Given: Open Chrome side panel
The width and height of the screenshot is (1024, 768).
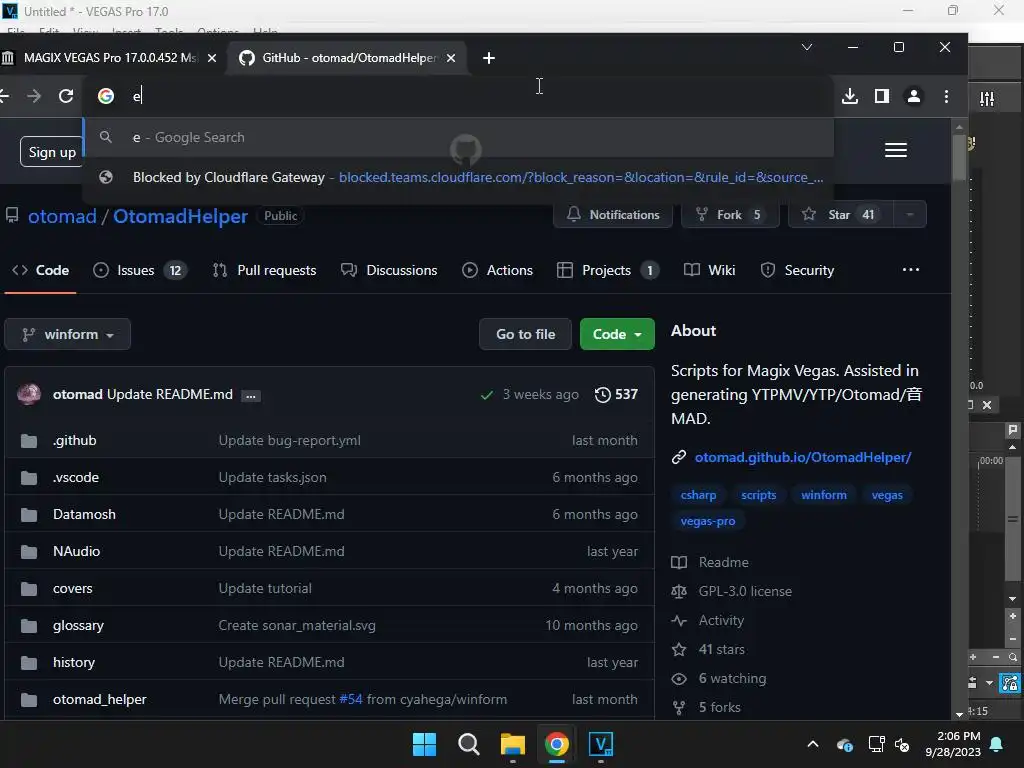Looking at the screenshot, I should point(882,97).
